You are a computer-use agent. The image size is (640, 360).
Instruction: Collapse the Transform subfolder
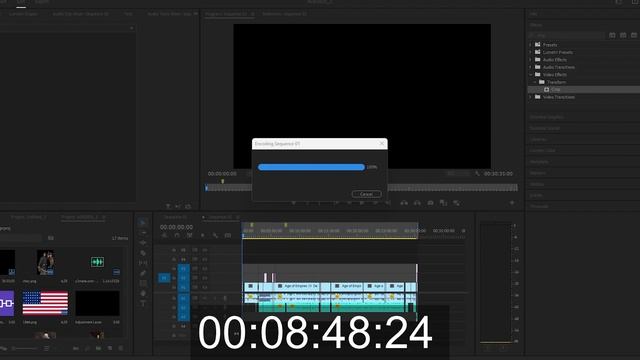pyautogui.click(x=535, y=82)
